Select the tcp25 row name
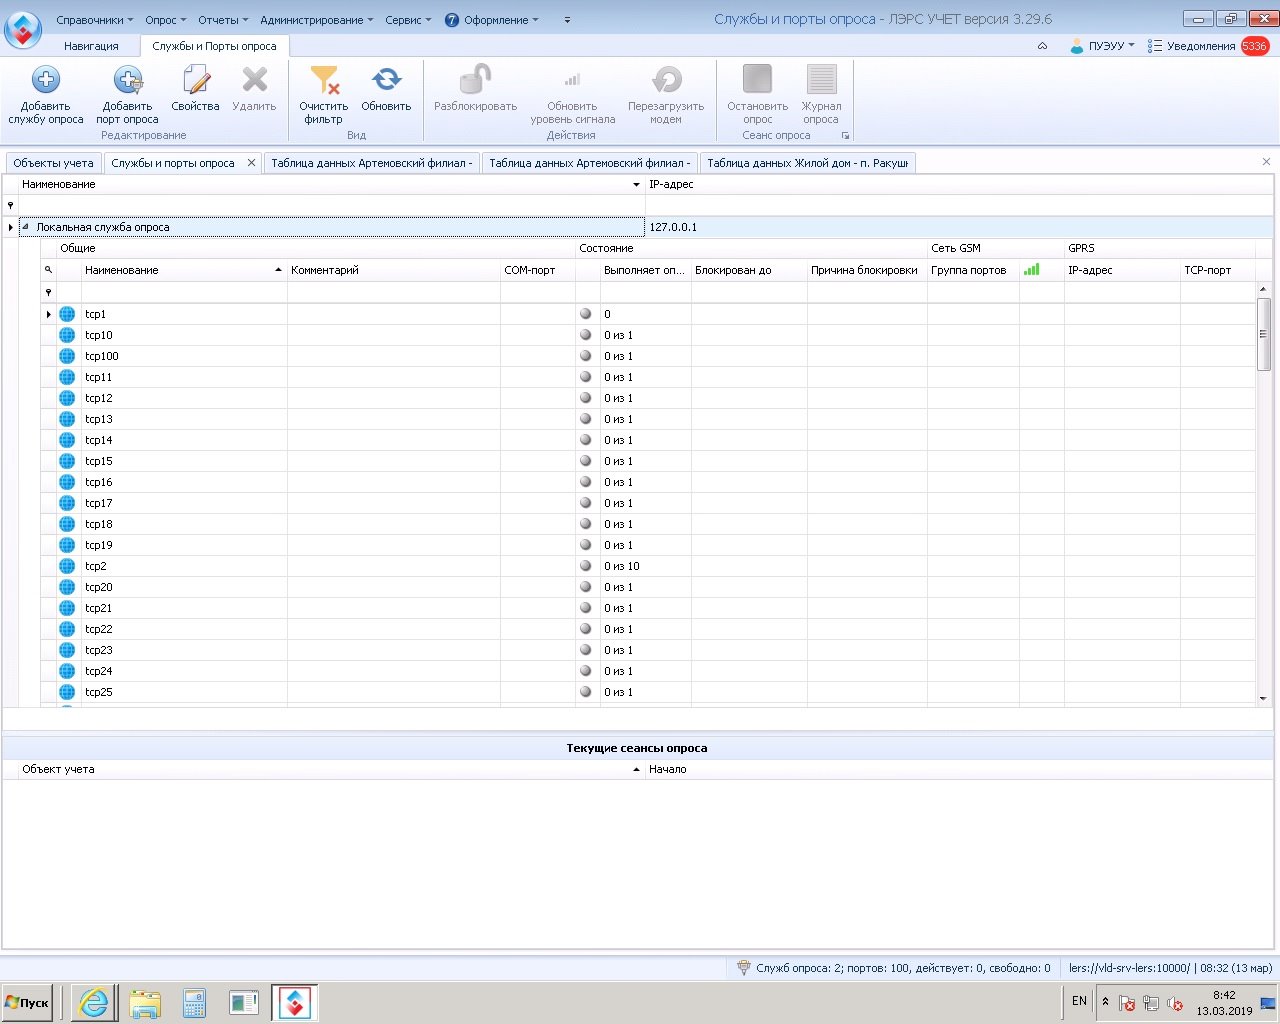This screenshot has width=1280, height=1024. (99, 692)
